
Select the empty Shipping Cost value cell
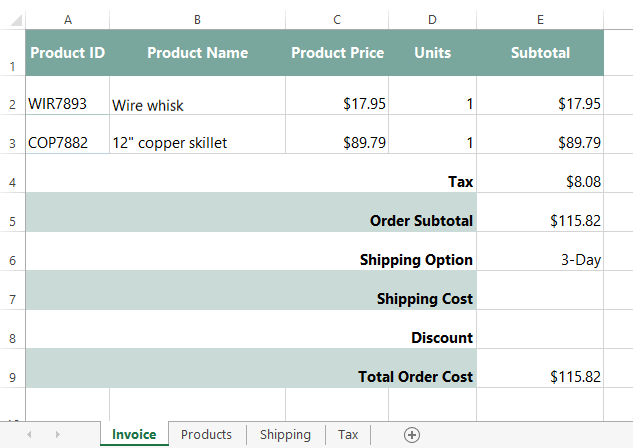click(x=540, y=298)
